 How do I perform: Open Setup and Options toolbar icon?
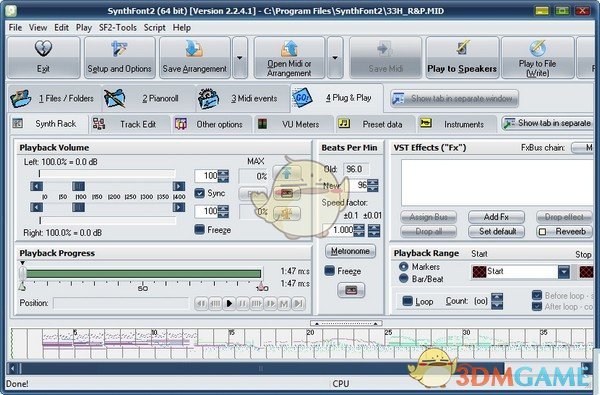119,49
